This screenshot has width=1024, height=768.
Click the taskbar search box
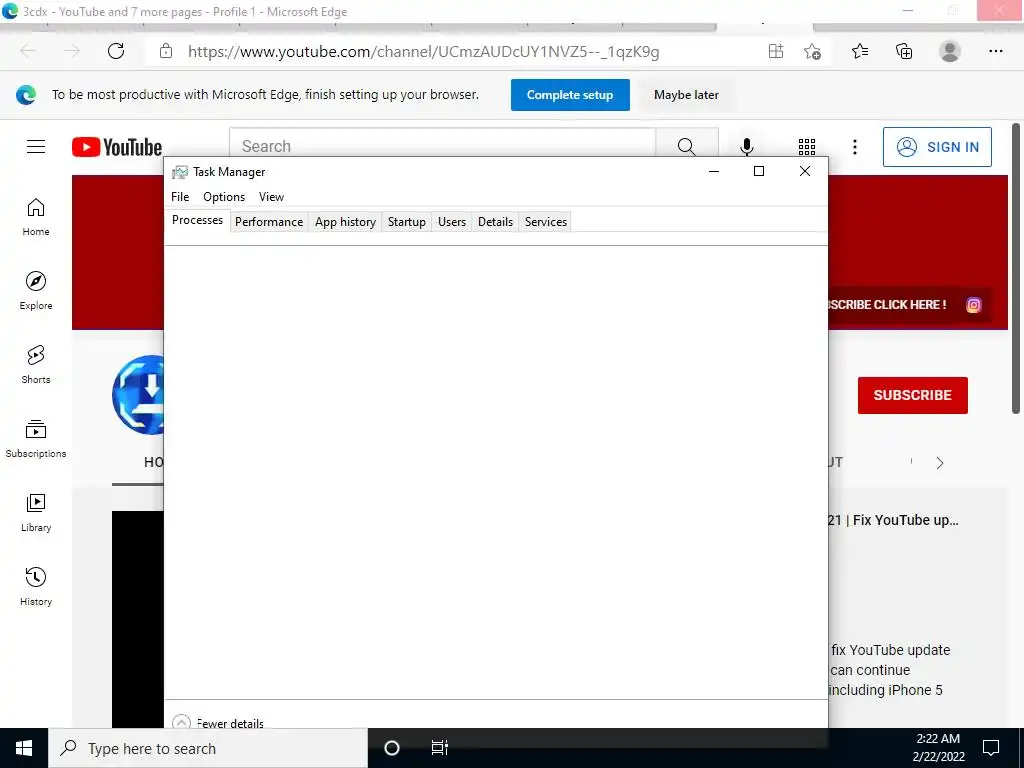[x=208, y=748]
